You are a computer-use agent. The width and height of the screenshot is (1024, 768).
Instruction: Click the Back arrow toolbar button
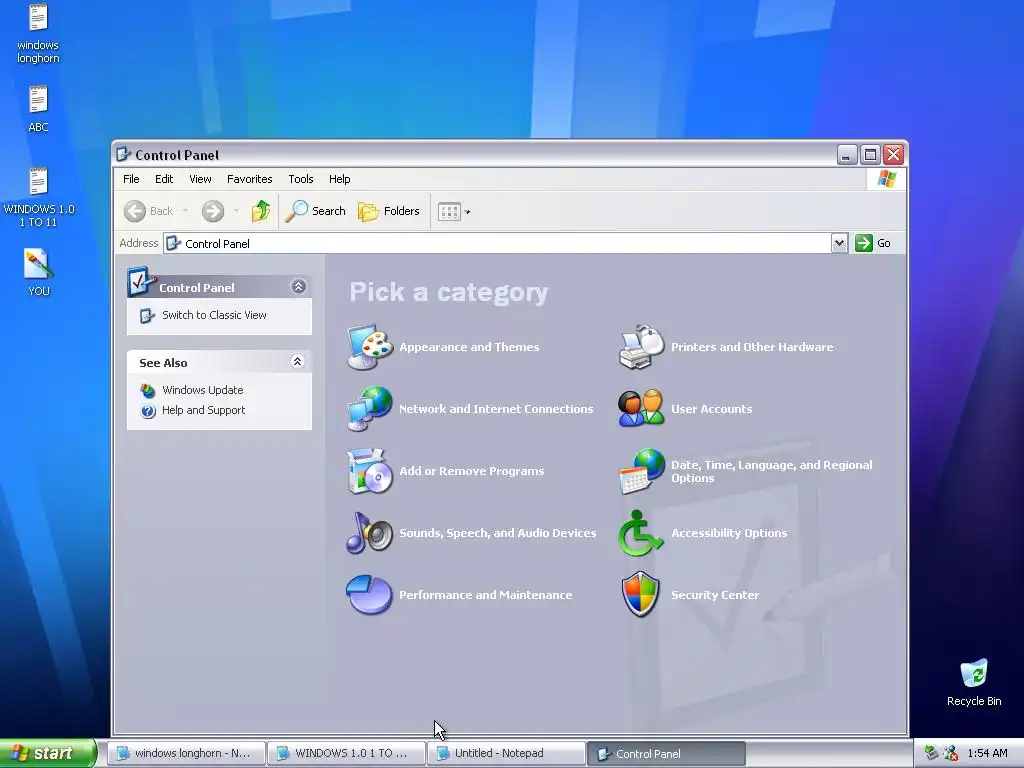[x=149, y=211]
